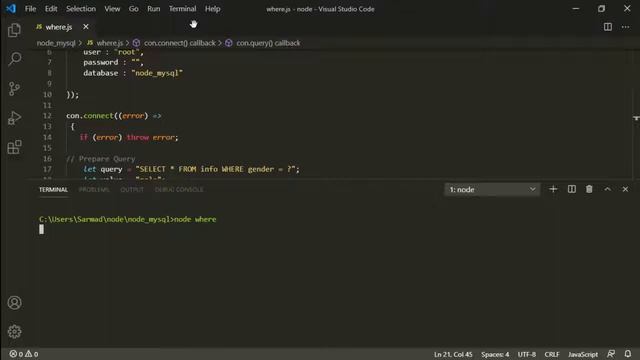Open the Run menu
This screenshot has width=640, height=360.
pos(153,9)
